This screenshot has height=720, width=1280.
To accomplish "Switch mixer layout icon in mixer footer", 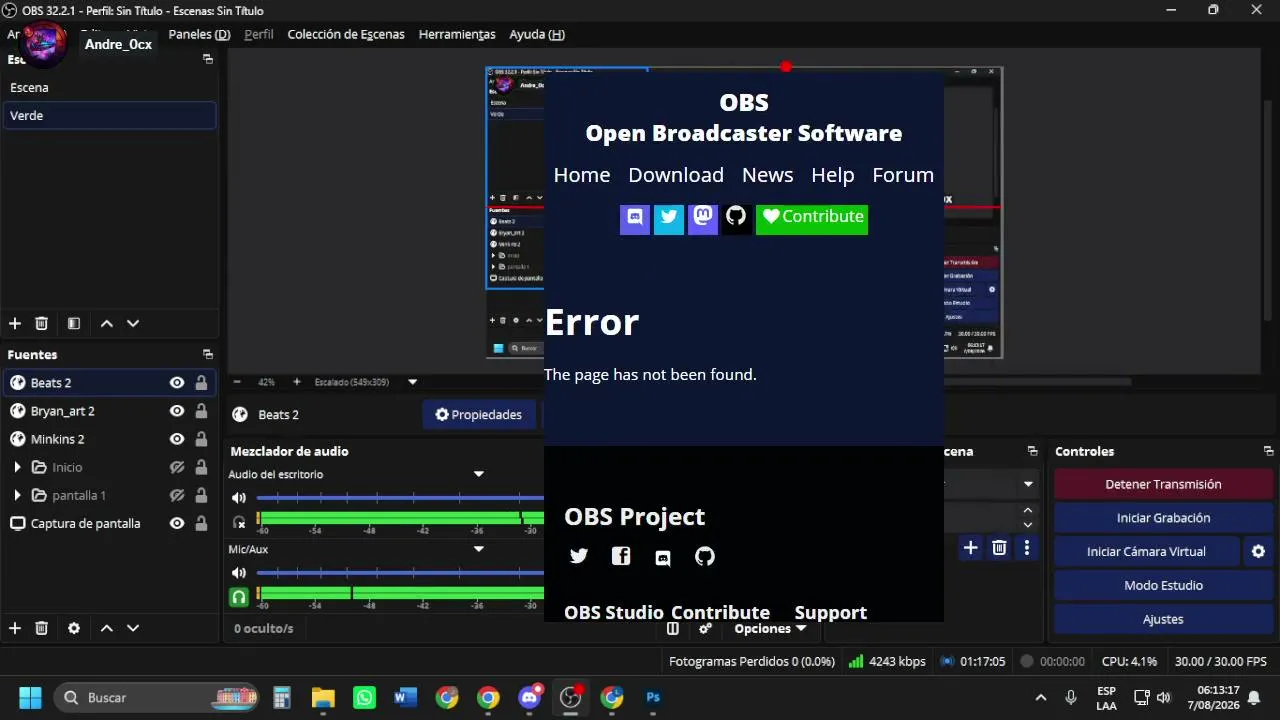I will (673, 628).
